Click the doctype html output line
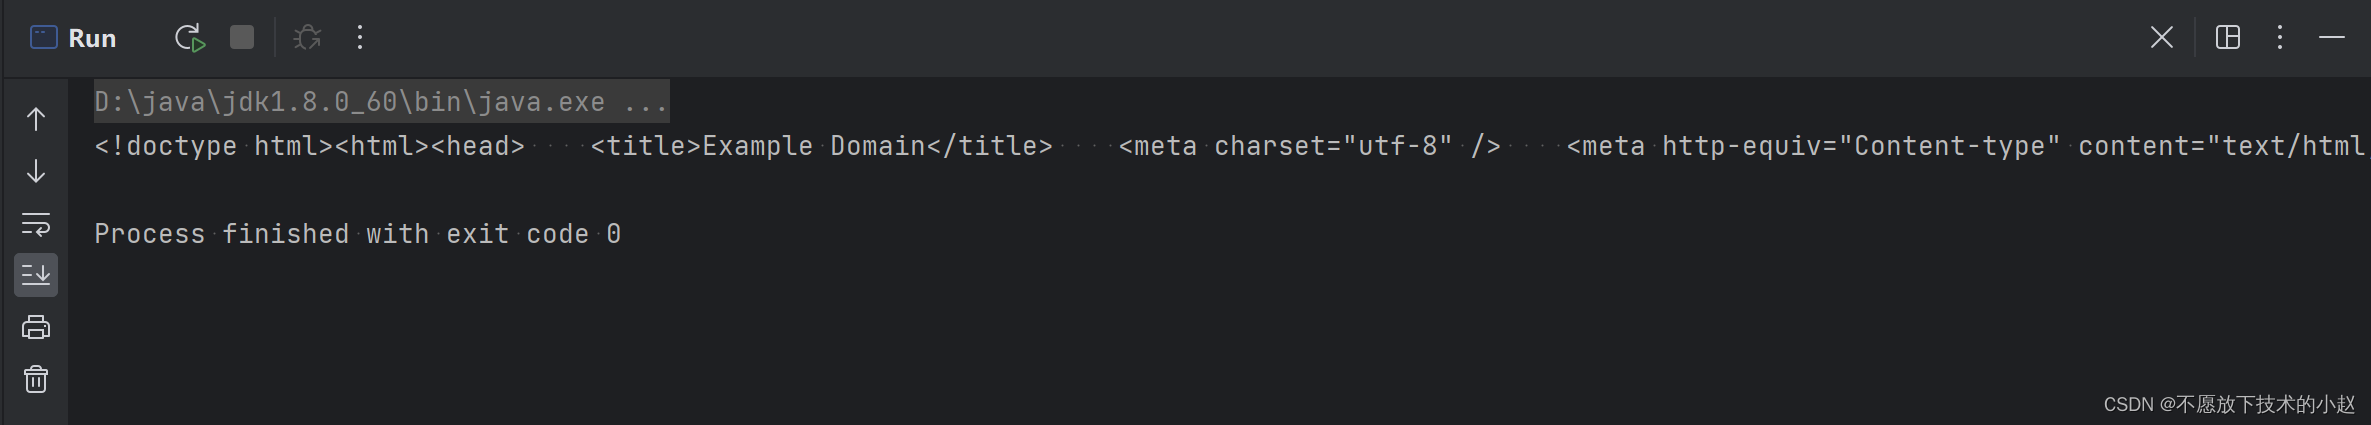 (1230, 146)
